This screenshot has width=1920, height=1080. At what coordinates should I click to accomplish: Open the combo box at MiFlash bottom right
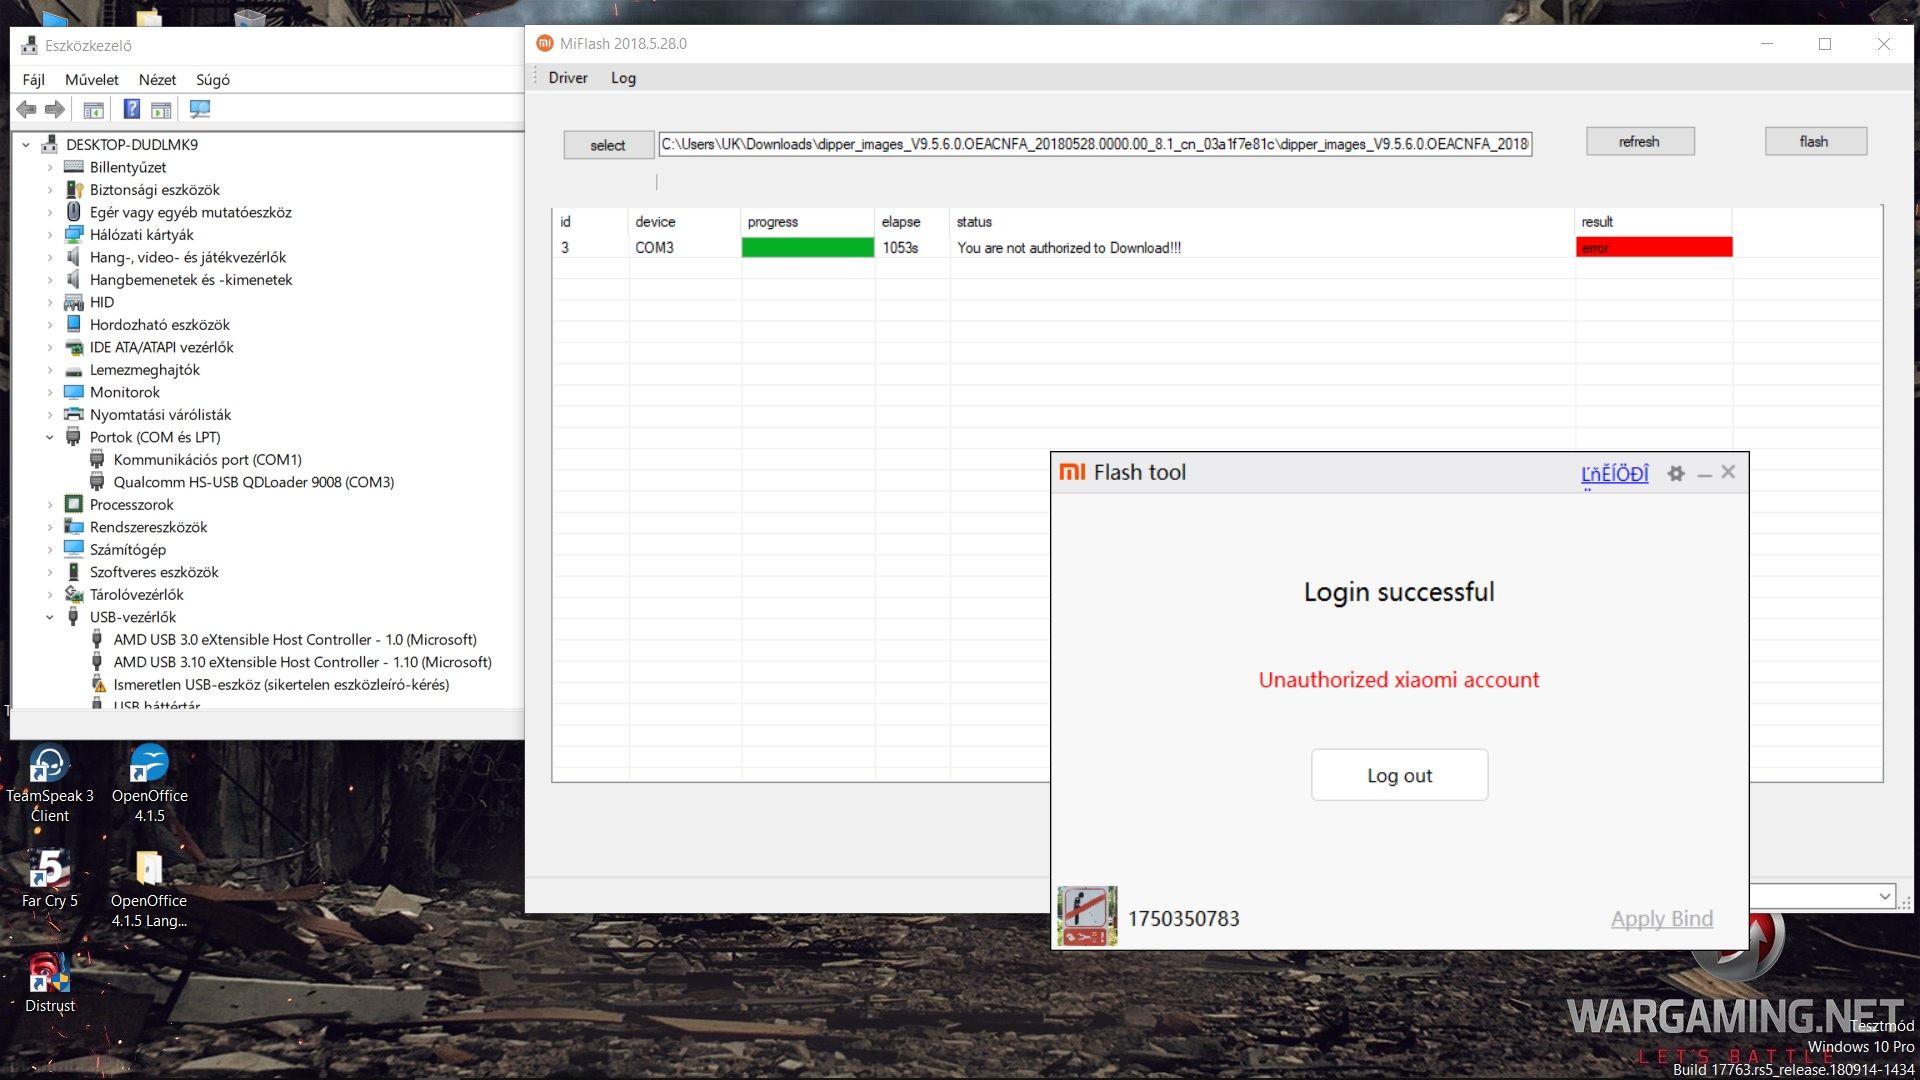point(1884,896)
